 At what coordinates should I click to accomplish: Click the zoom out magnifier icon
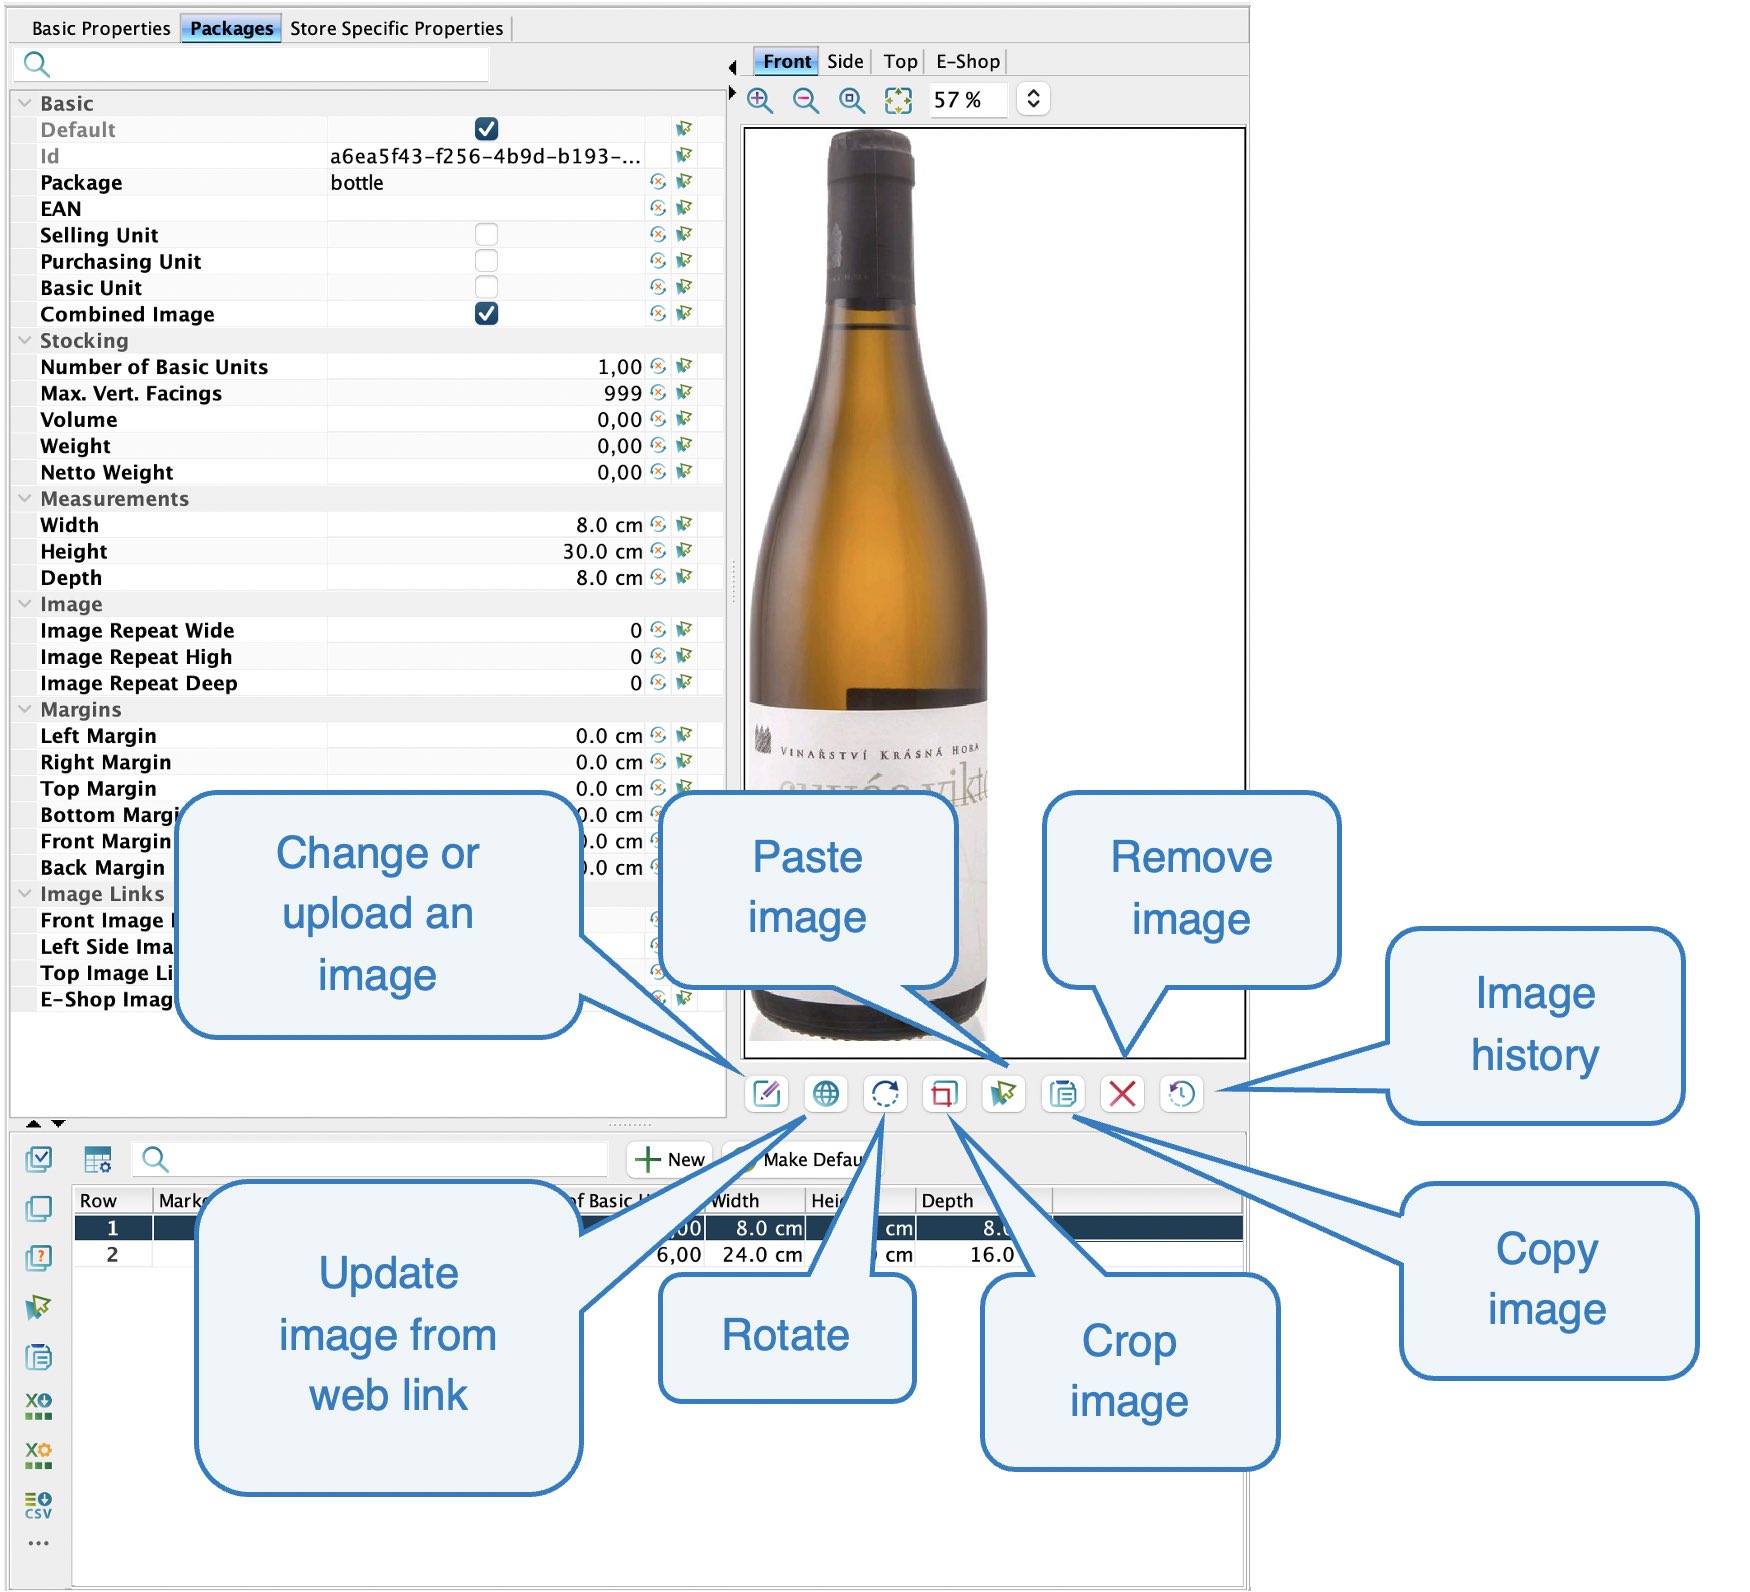pyautogui.click(x=806, y=100)
